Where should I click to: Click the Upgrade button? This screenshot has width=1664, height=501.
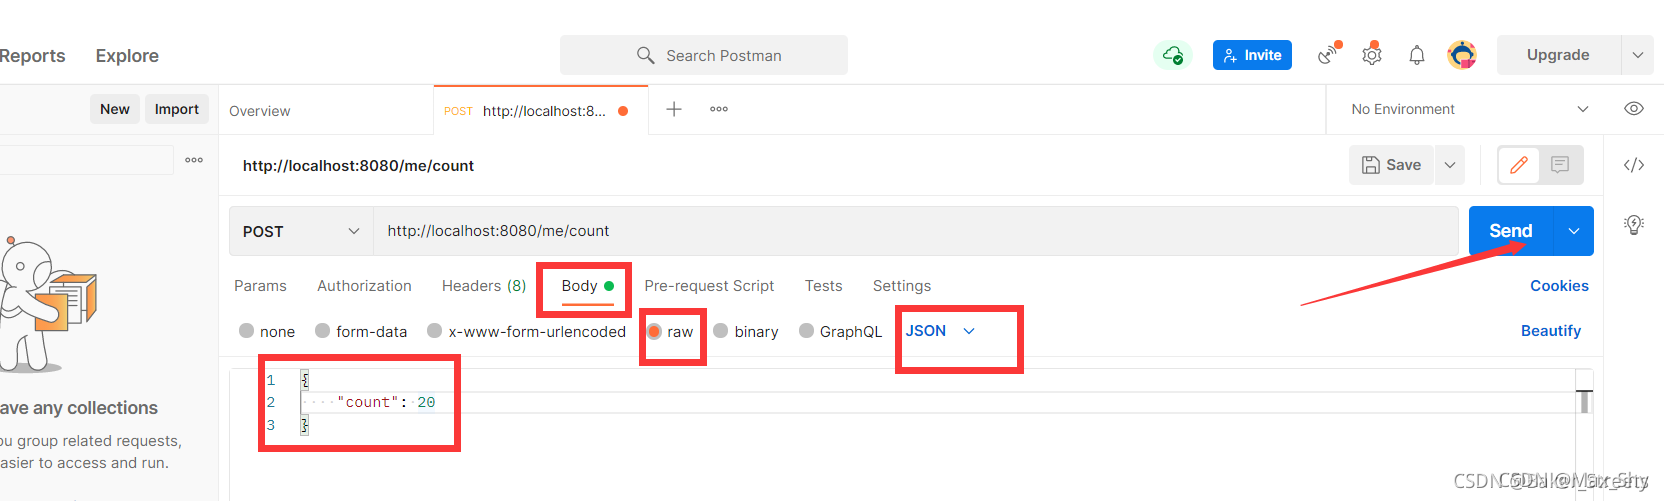[x=1558, y=55]
